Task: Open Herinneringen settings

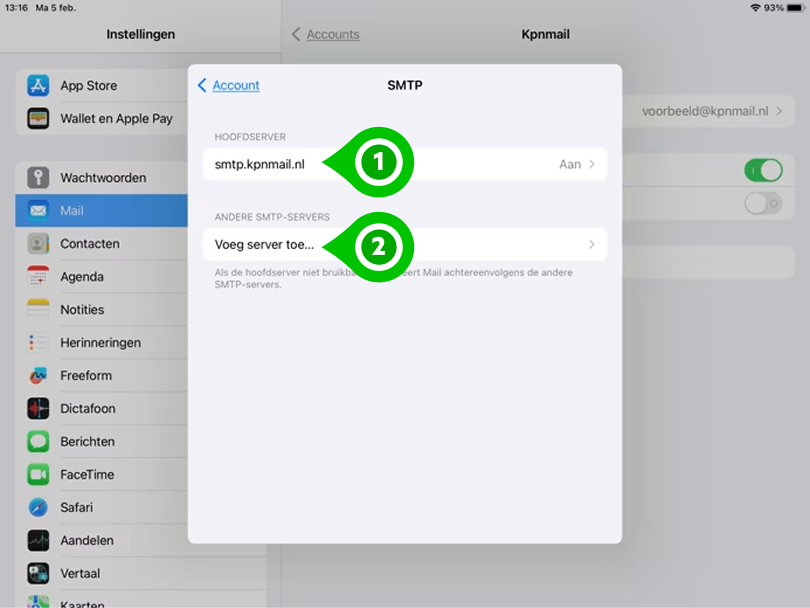Action: (36, 342)
